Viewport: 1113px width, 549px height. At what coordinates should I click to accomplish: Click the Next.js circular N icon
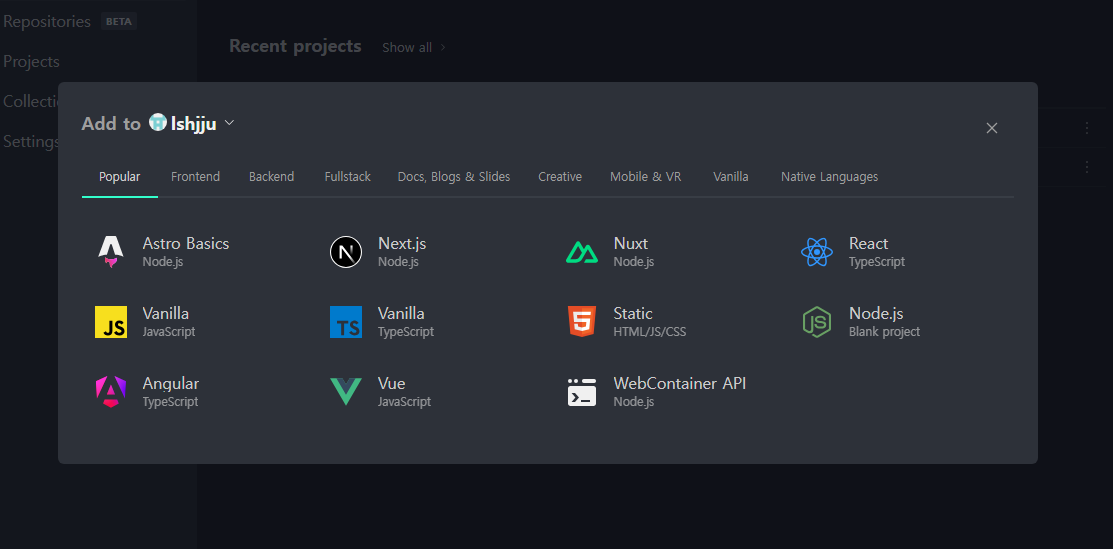click(x=346, y=252)
